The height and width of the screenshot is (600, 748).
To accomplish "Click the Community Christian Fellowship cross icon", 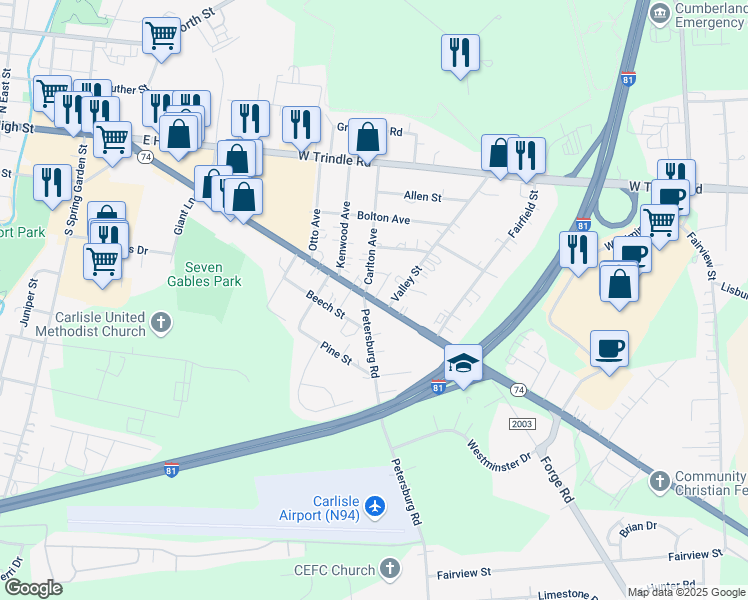I will (660, 481).
